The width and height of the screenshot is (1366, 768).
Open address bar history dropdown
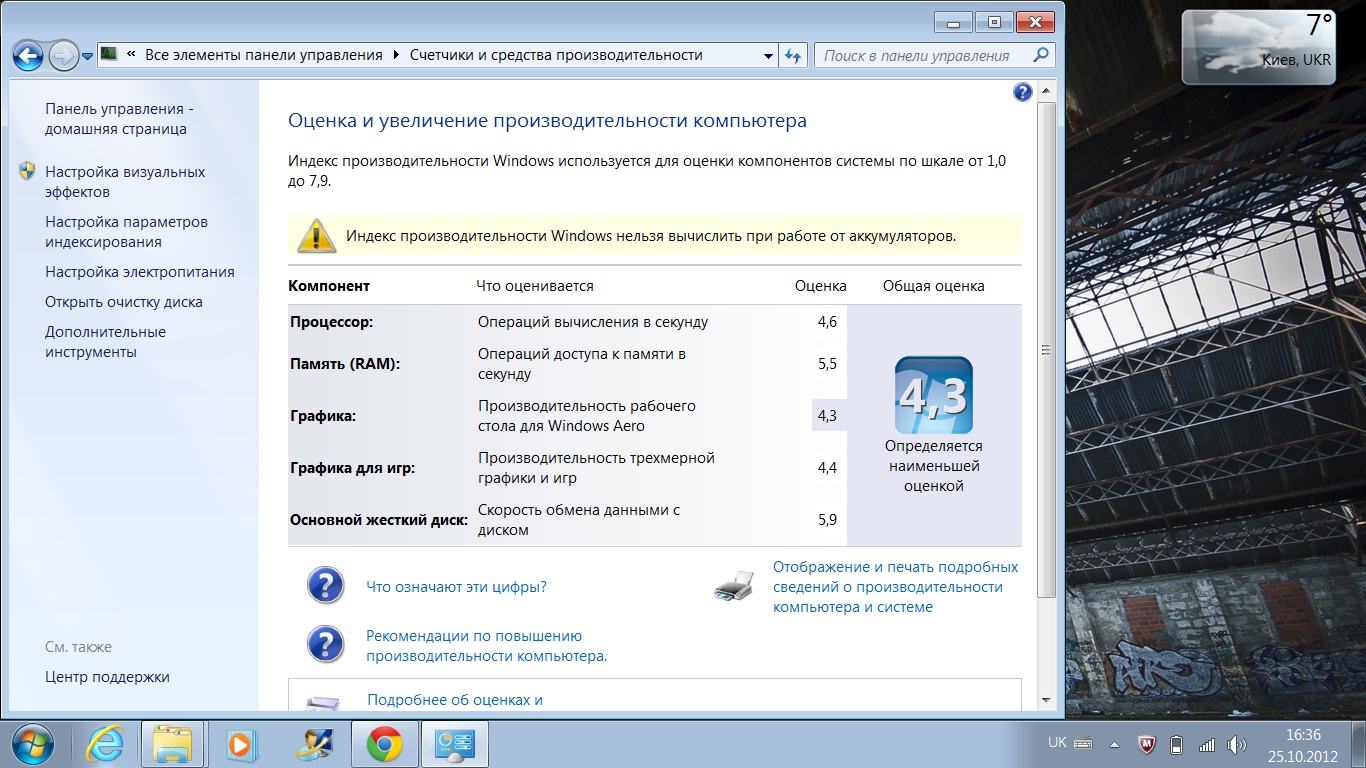point(768,56)
